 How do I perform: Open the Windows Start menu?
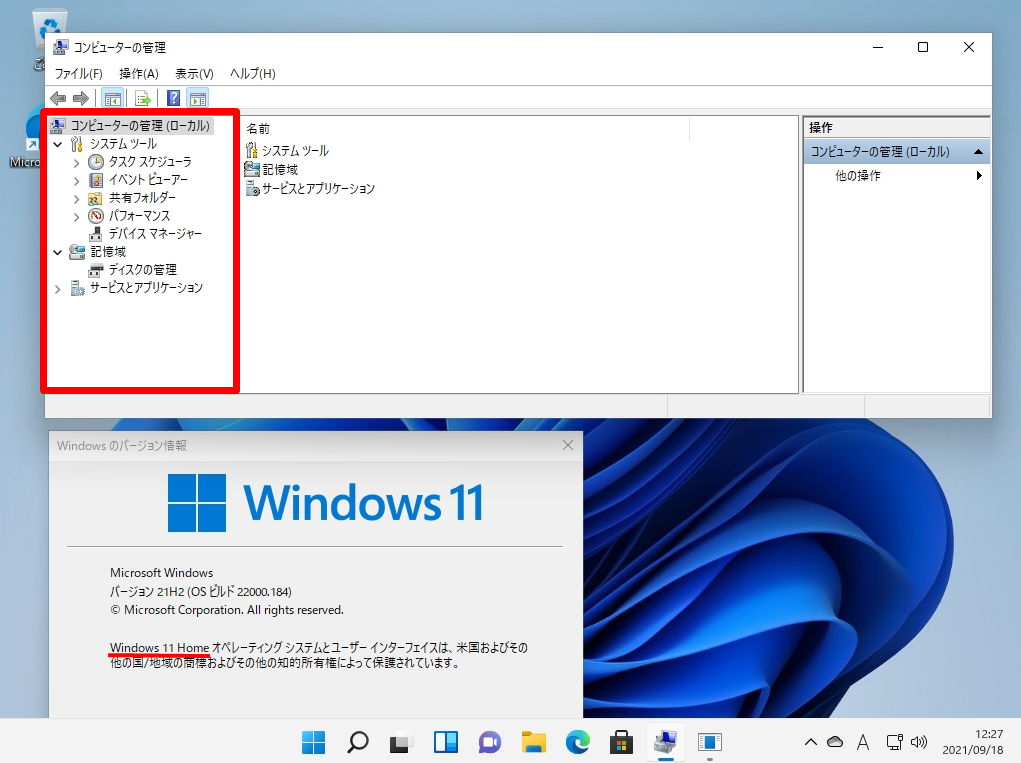(x=314, y=742)
